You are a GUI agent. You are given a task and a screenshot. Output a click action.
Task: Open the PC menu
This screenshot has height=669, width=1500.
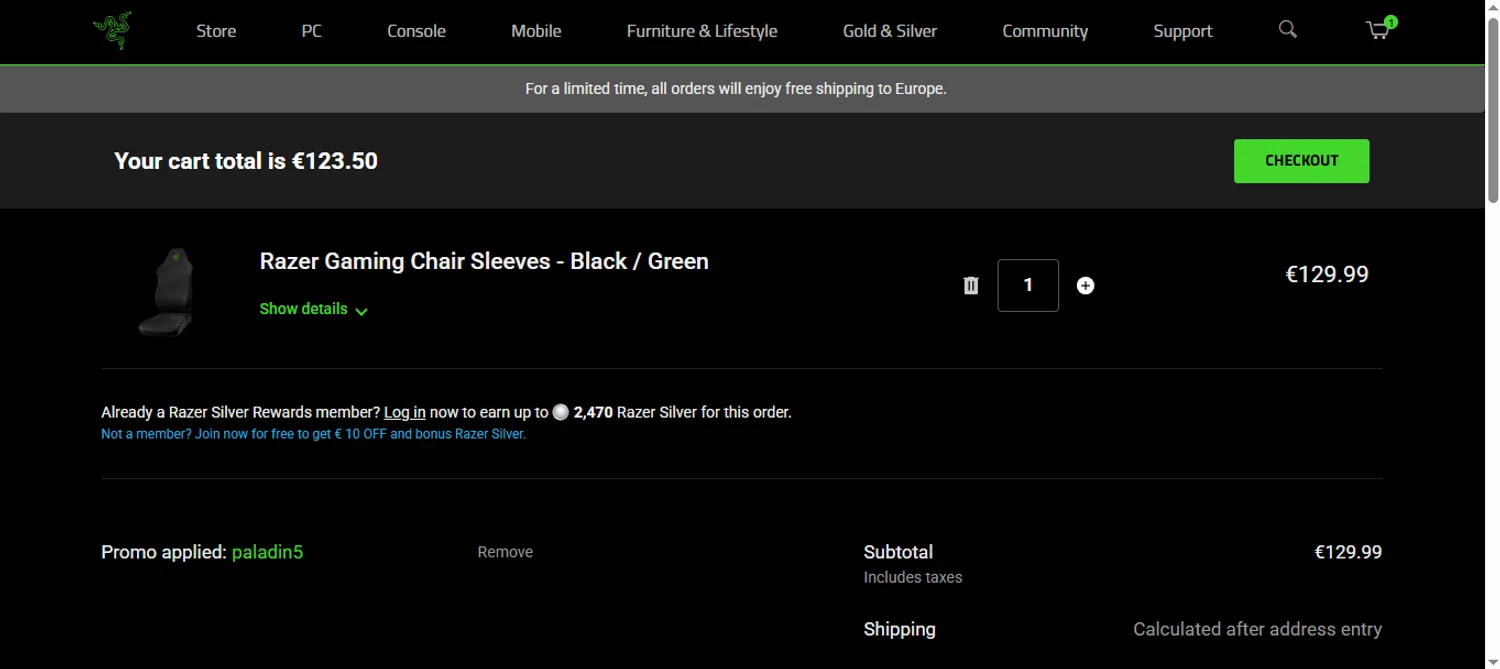click(x=312, y=31)
